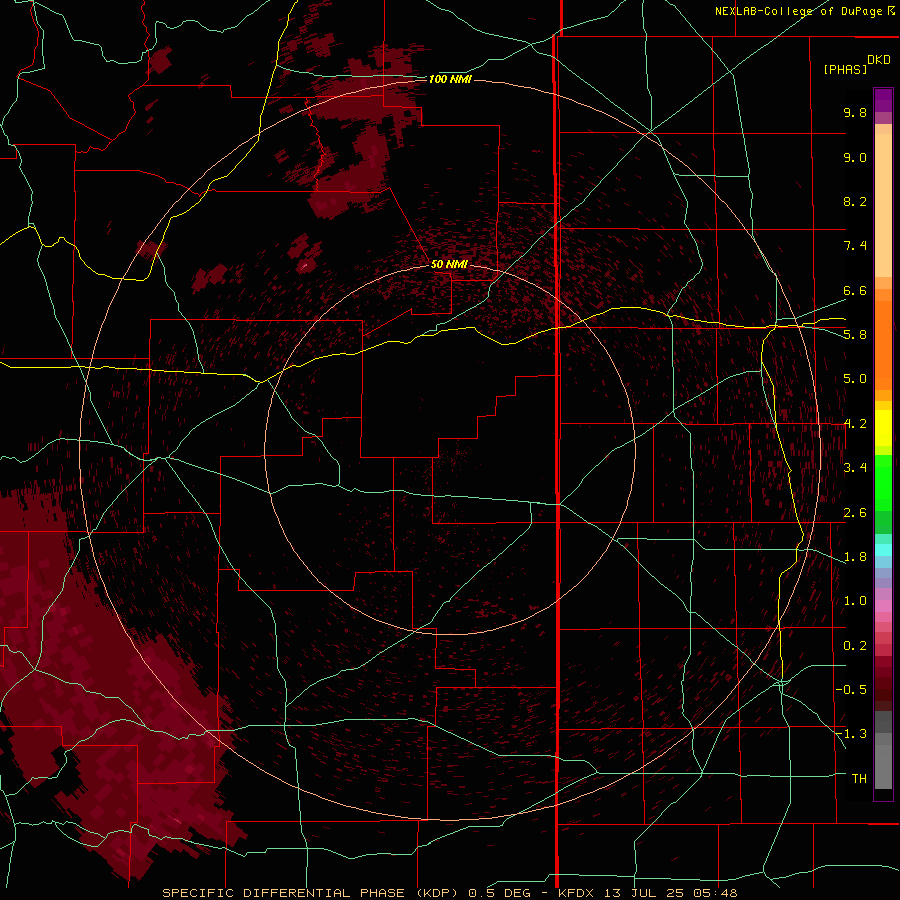
Task: Click the 1.8 value on the color scale
Action: coord(855,557)
